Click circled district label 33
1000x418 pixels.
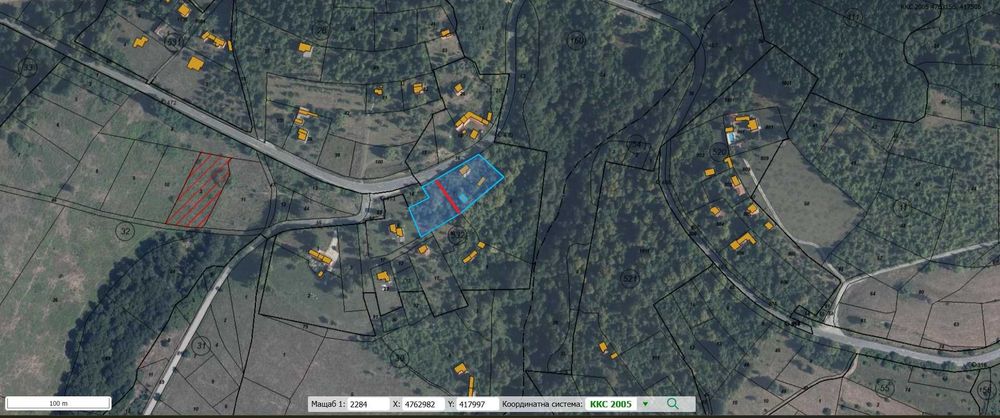[x=29, y=68]
